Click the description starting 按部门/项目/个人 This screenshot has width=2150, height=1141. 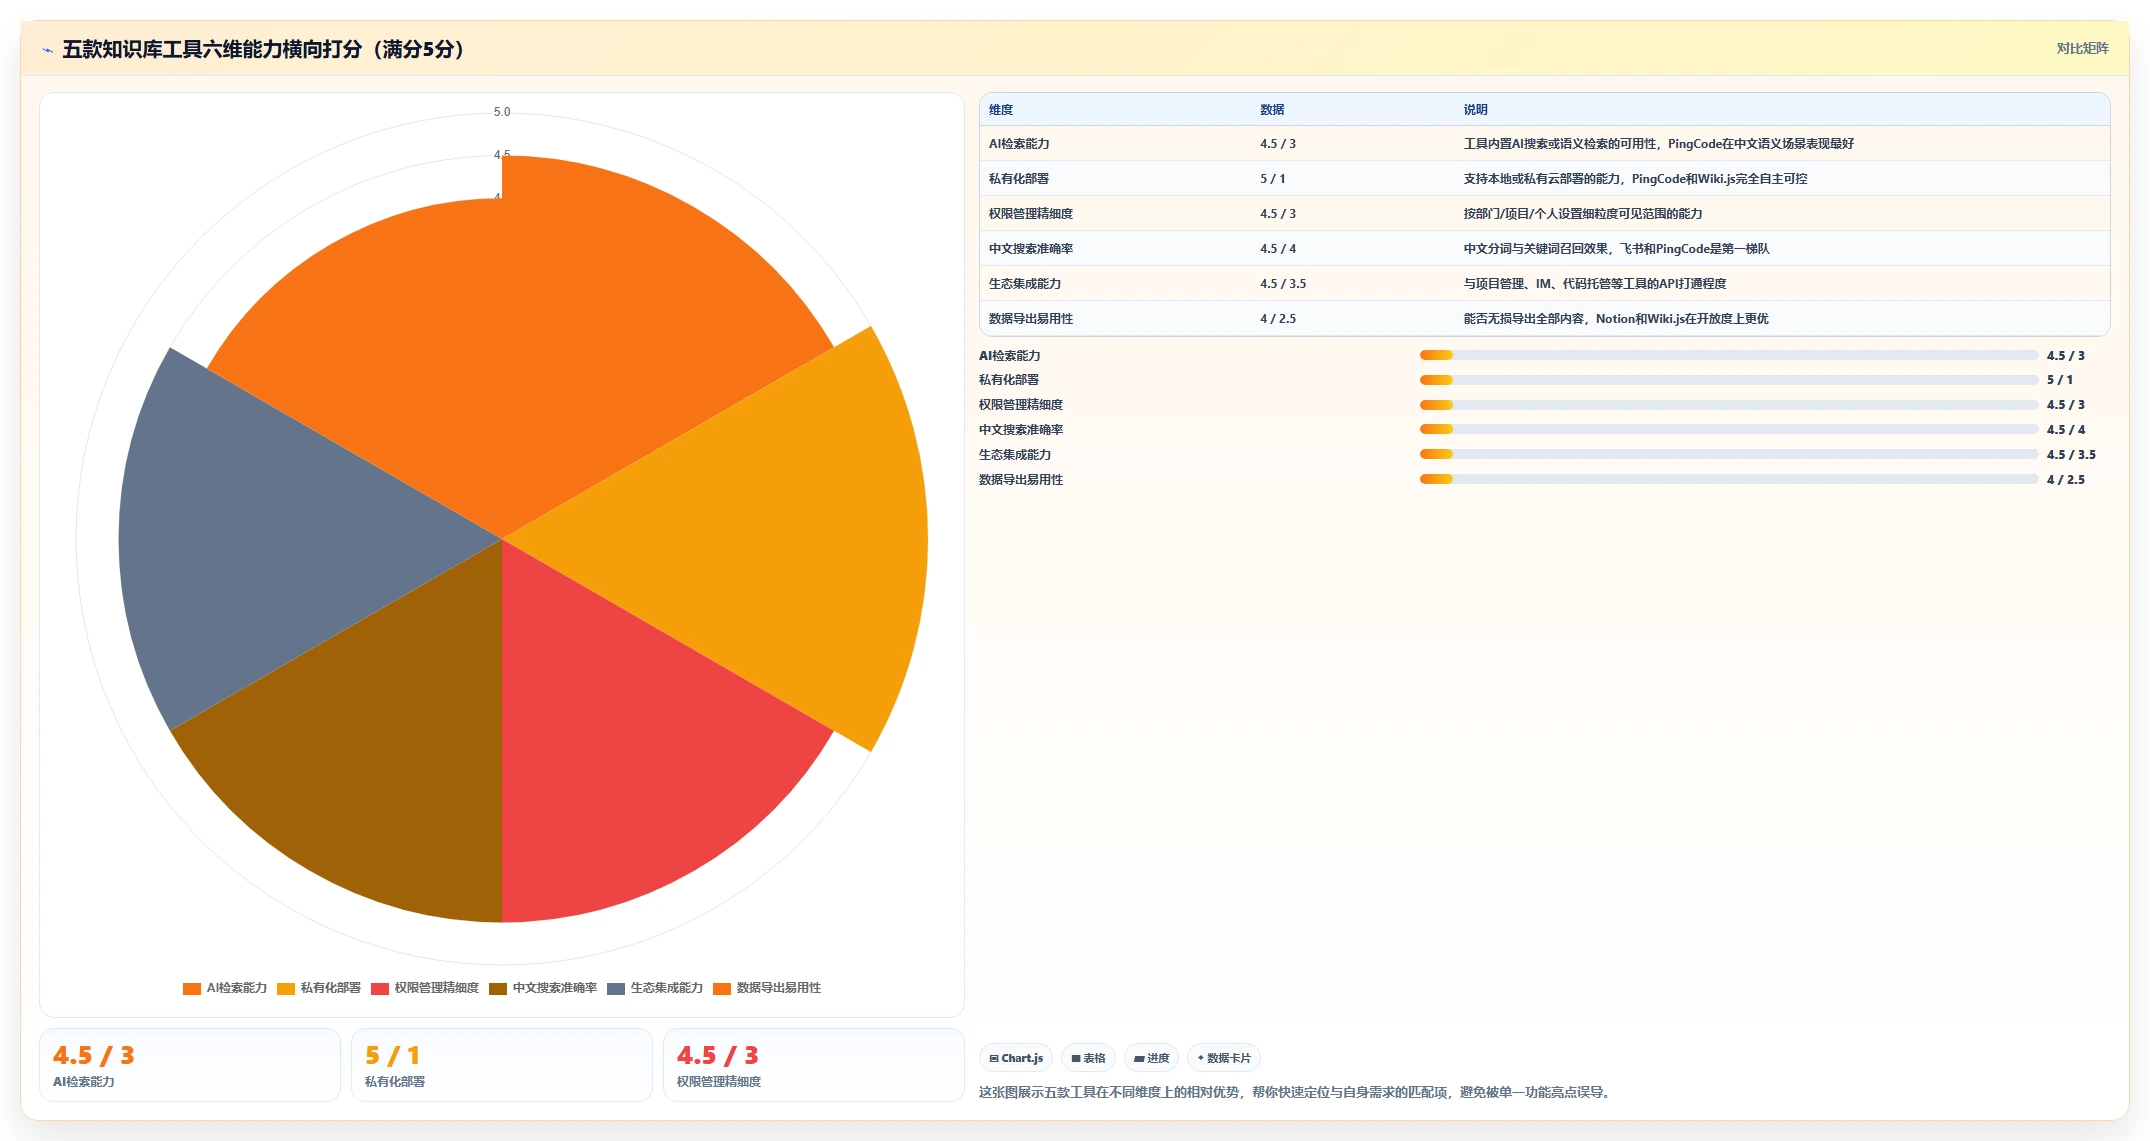(x=1583, y=214)
